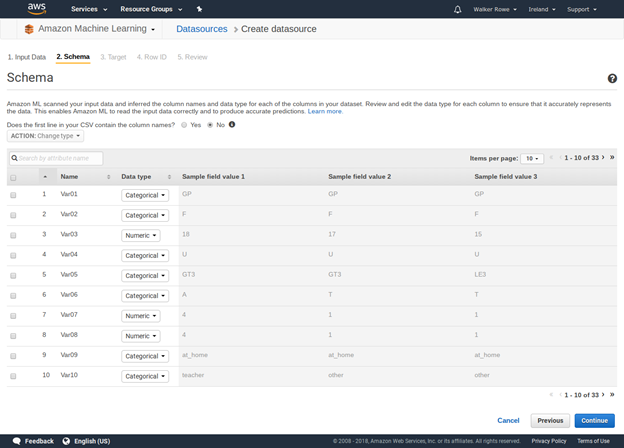Open Var02 Categorical data type dropdown
This screenshot has height=448, width=624.
point(145,215)
